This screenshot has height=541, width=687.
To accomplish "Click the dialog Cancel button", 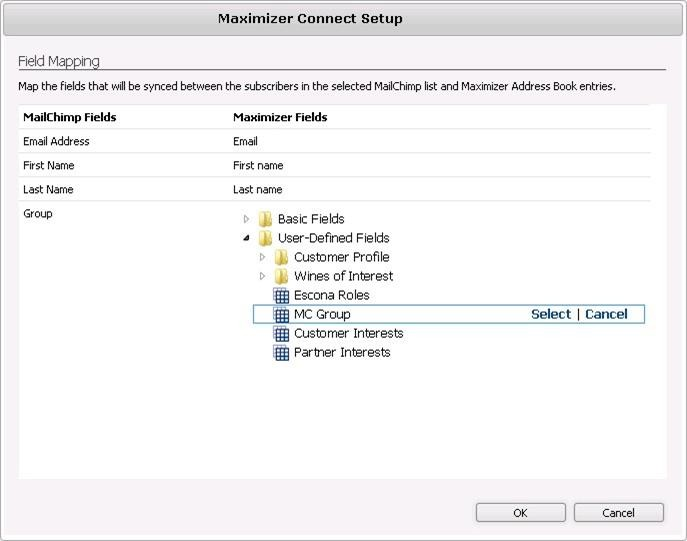I will (618, 513).
